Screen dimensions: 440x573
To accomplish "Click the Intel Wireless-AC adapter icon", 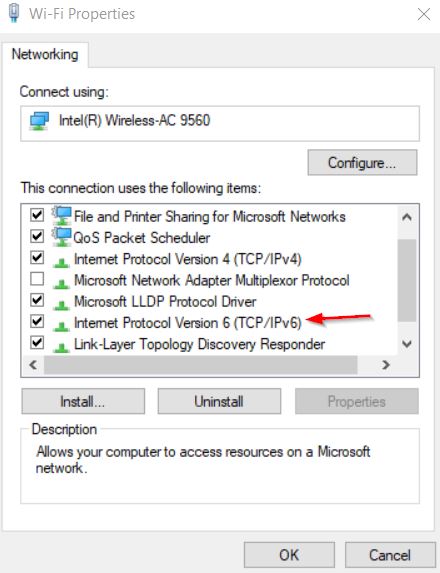I will click(39, 121).
